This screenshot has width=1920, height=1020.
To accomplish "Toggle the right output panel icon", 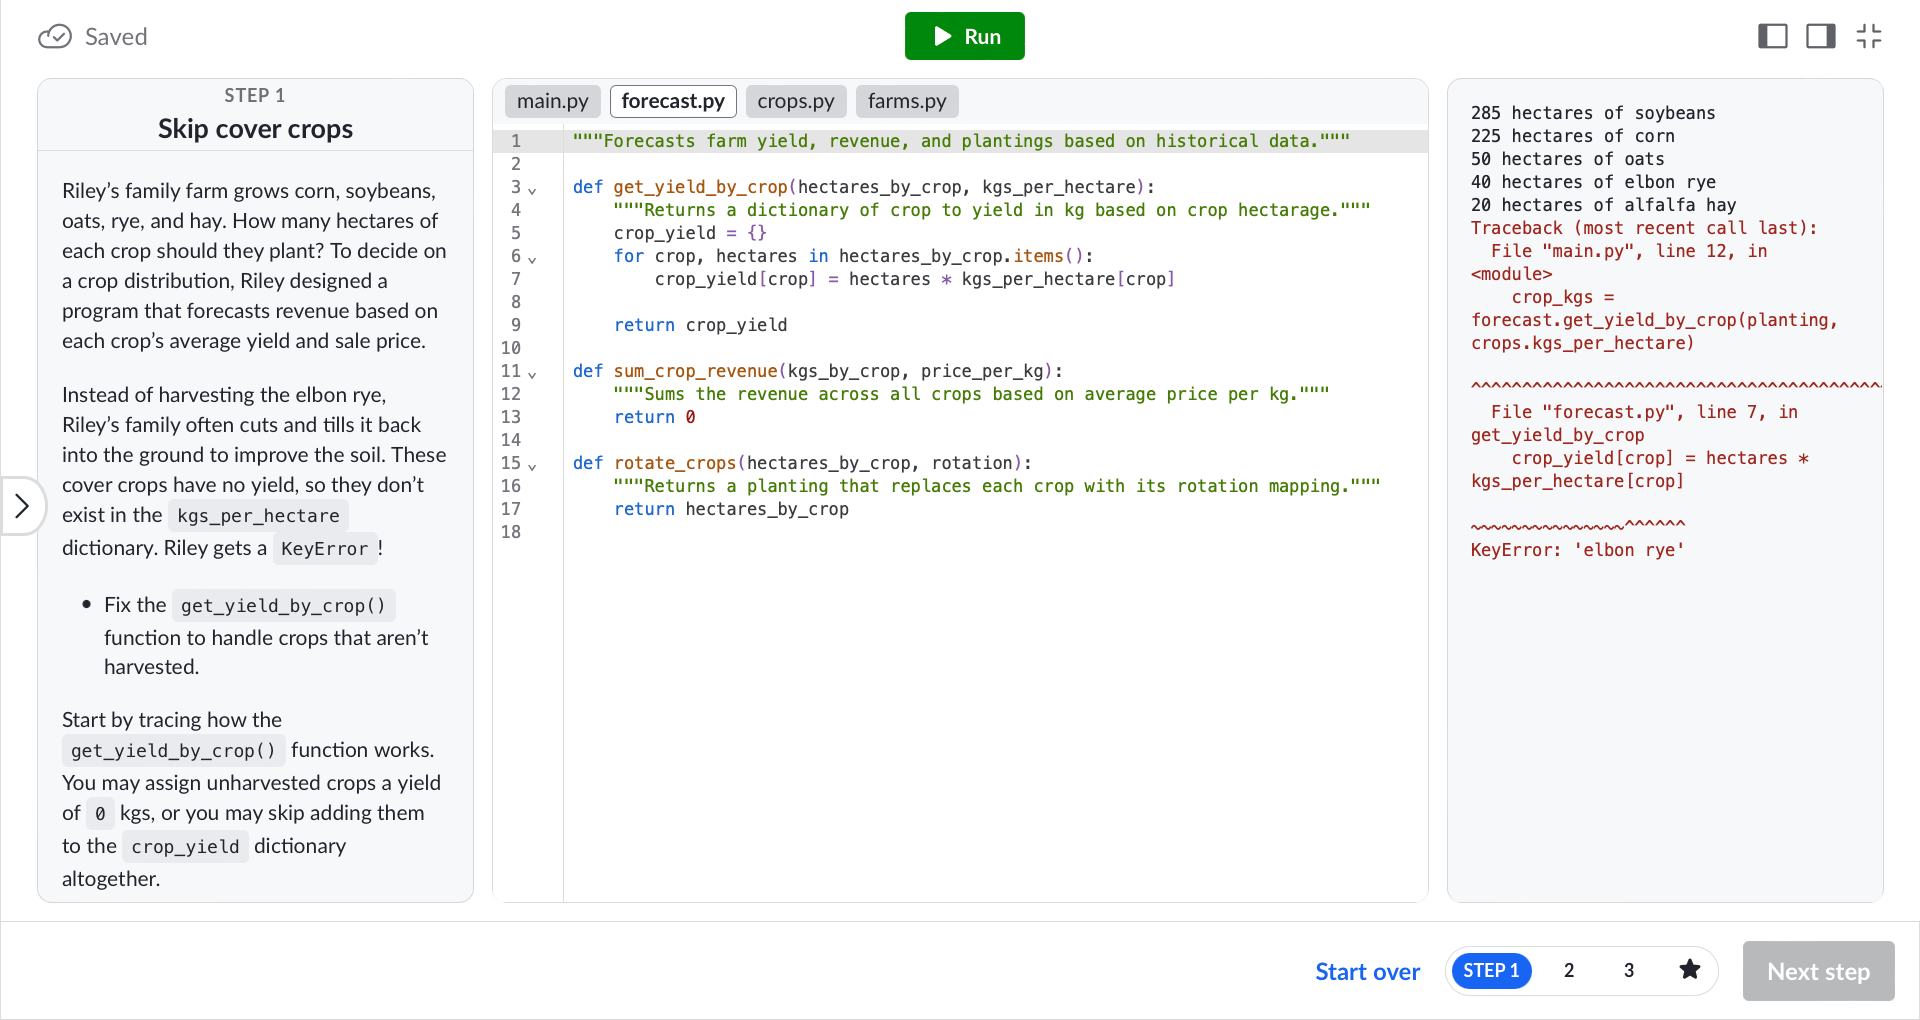I will coord(1820,37).
